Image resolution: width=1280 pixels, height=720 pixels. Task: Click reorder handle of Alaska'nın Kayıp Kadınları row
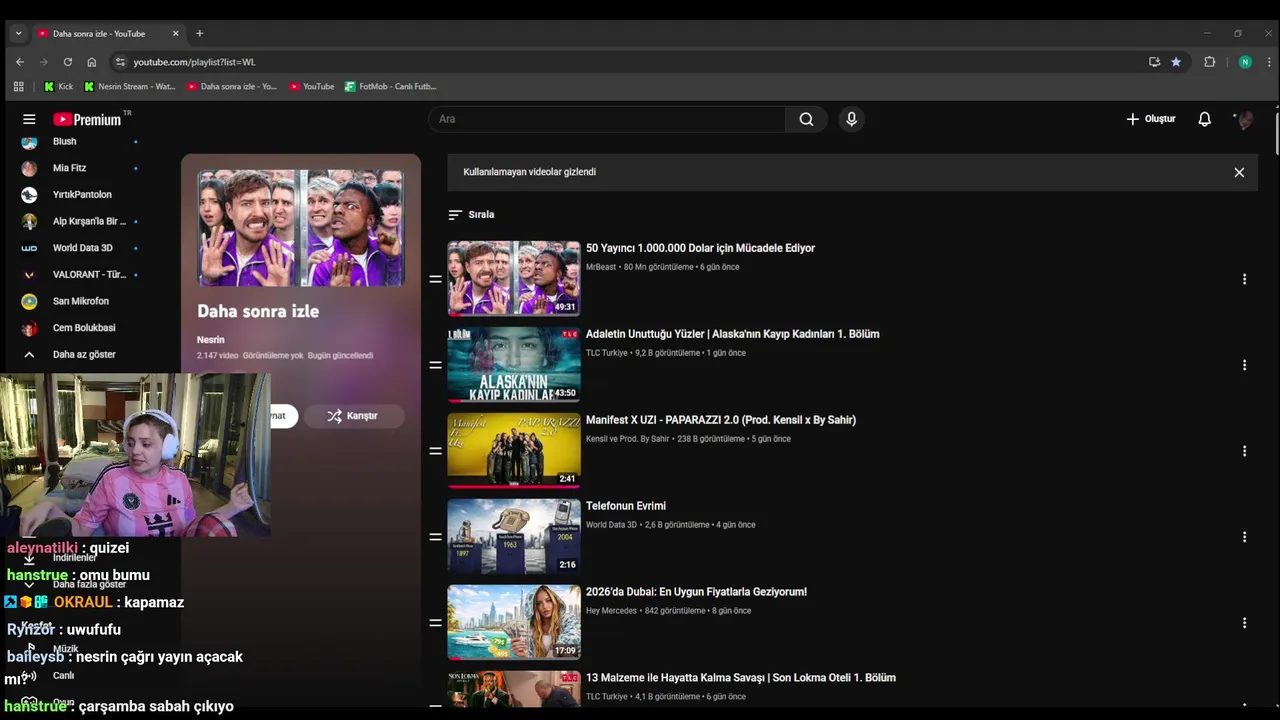[435, 365]
